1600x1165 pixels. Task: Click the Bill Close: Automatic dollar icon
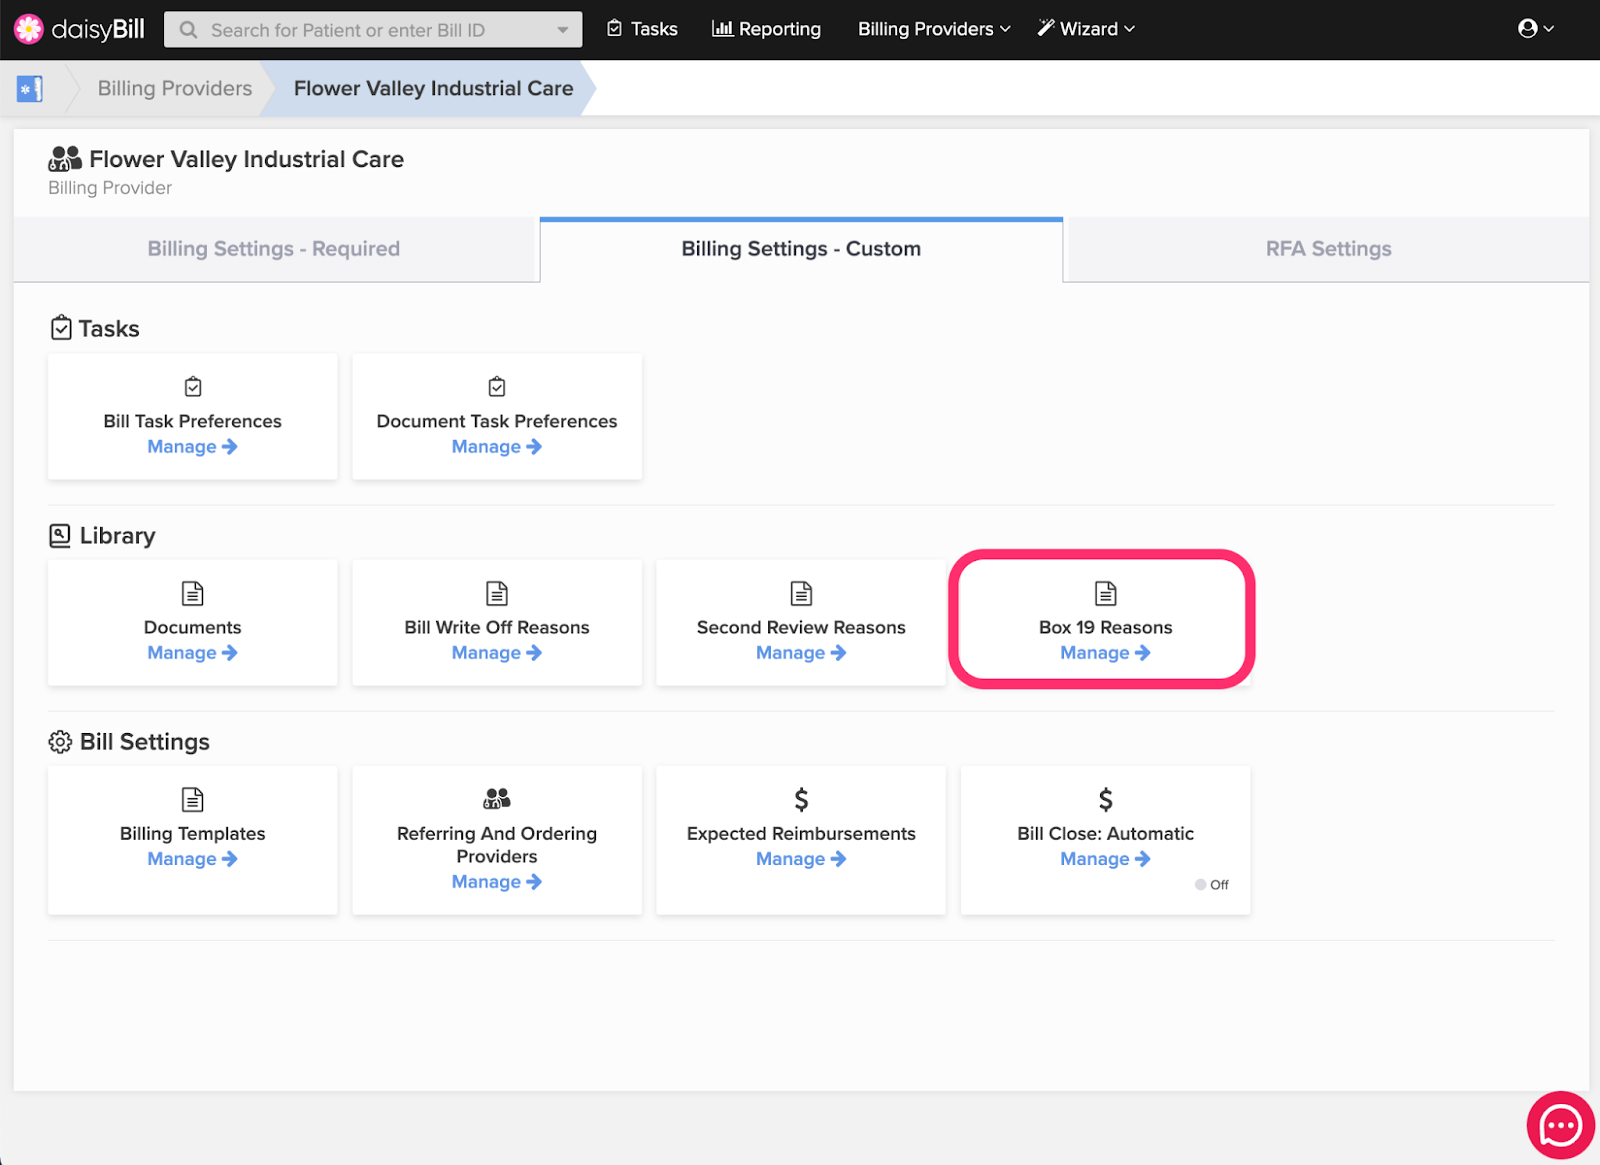coord(1105,800)
